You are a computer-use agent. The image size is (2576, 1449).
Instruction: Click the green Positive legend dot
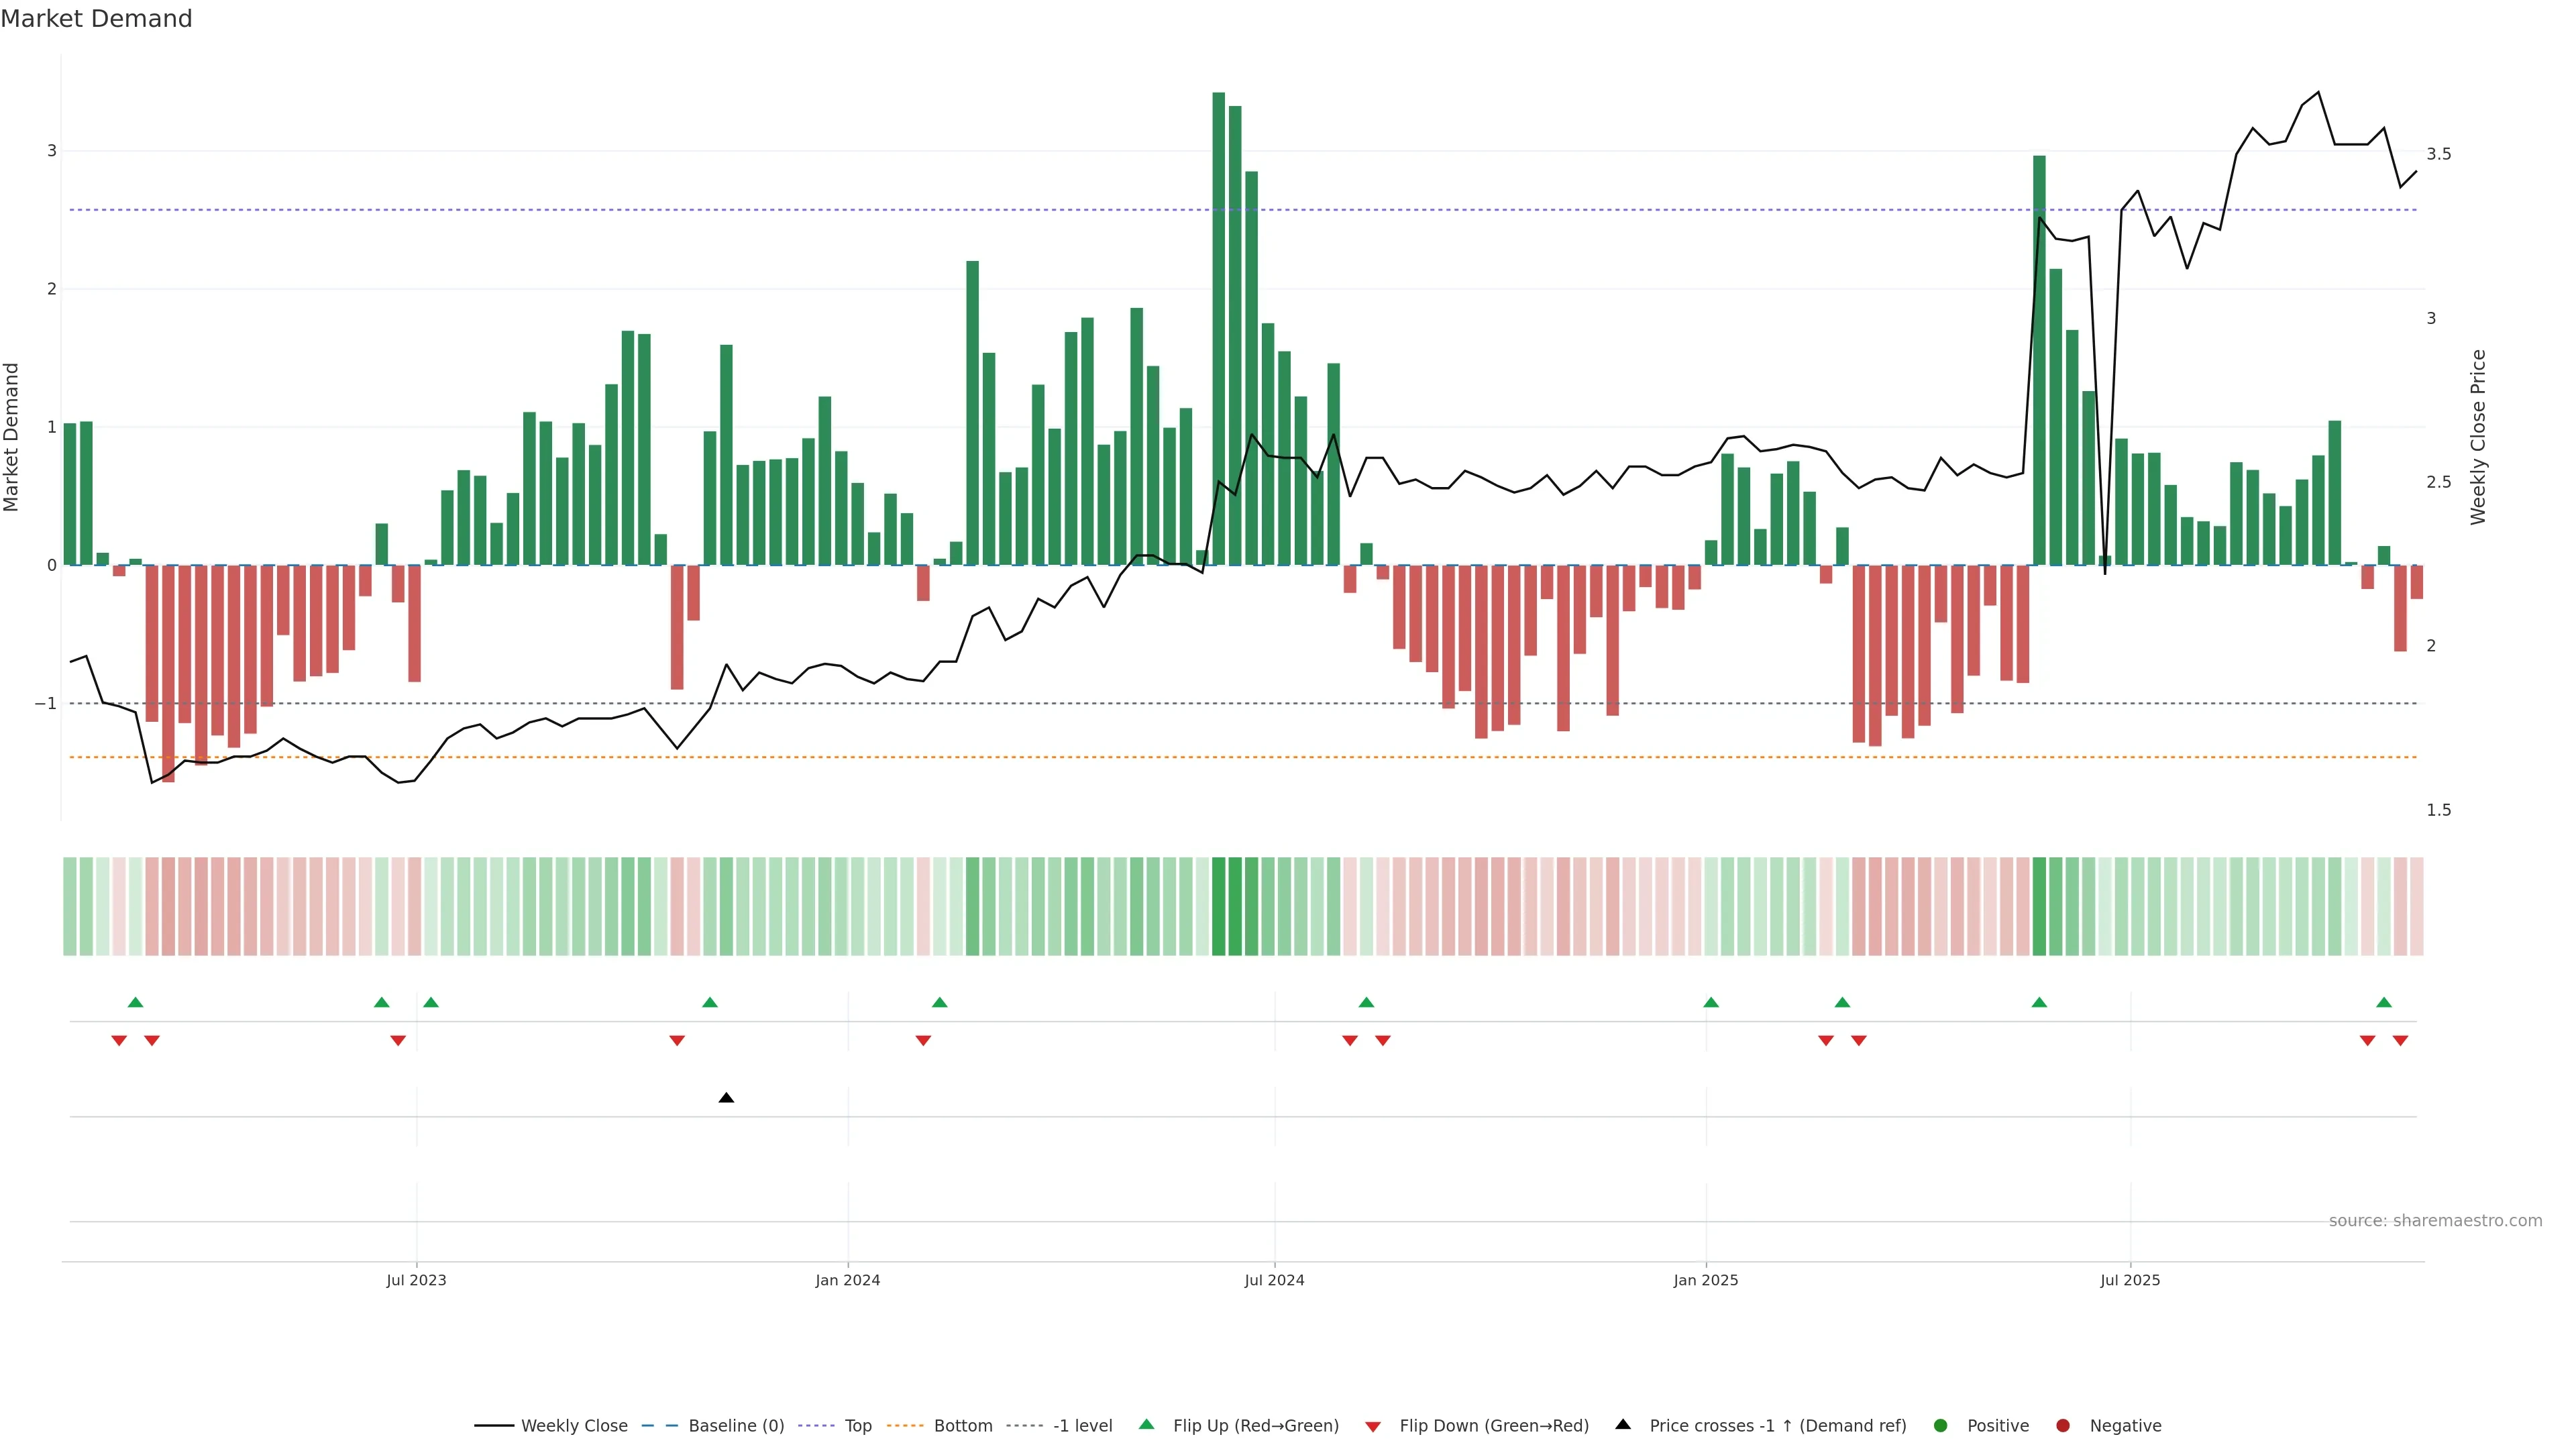pos(1941,1426)
